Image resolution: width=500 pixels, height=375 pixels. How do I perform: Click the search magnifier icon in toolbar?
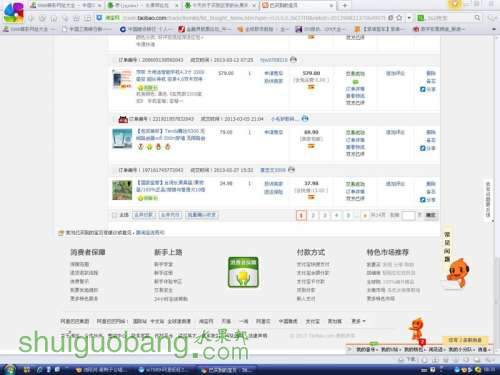(x=477, y=18)
